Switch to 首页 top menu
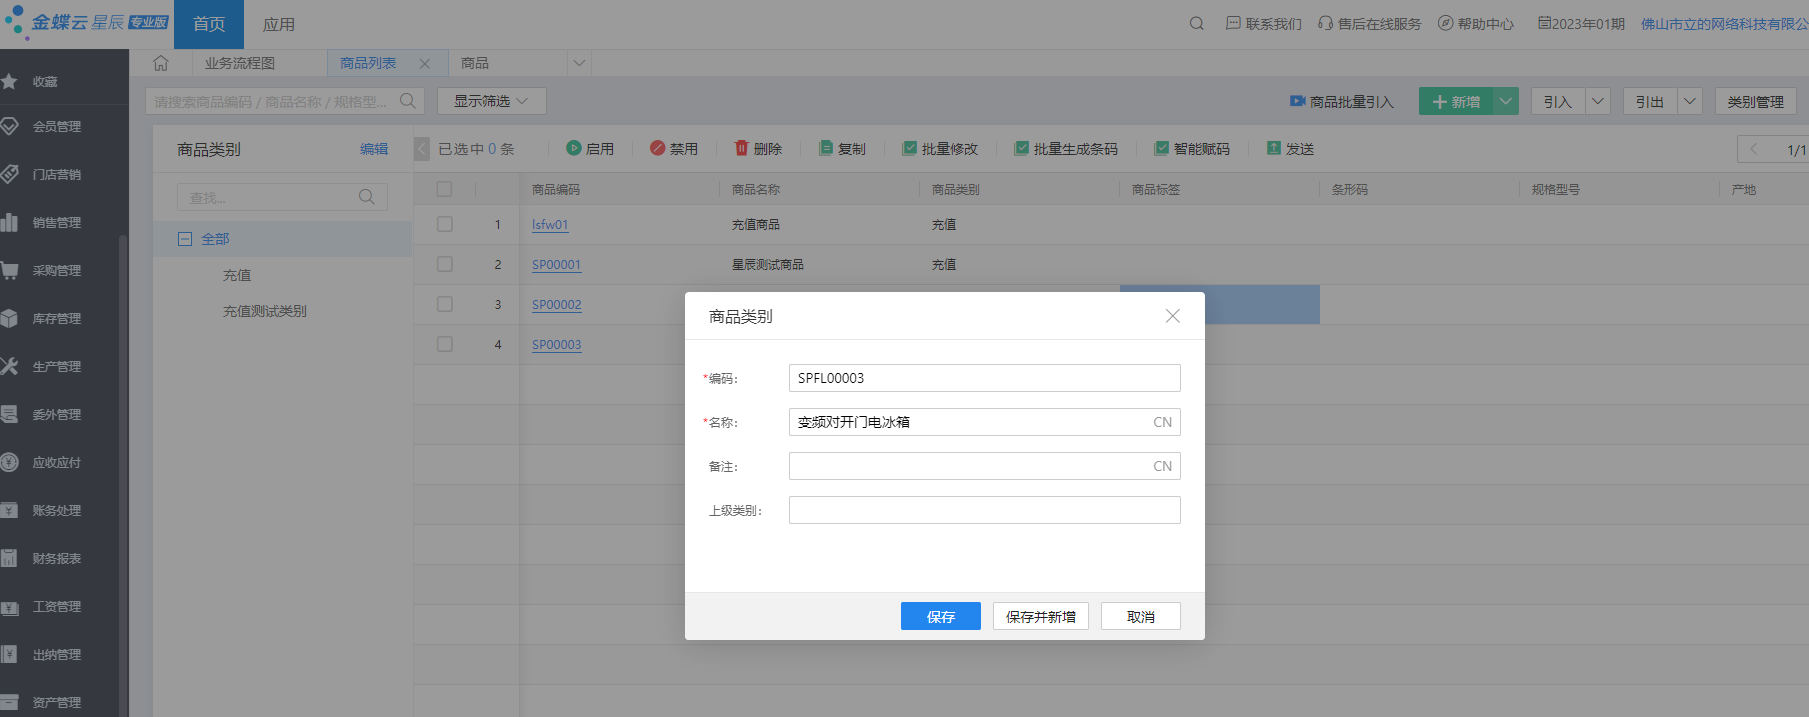1809x717 pixels. click(x=209, y=24)
